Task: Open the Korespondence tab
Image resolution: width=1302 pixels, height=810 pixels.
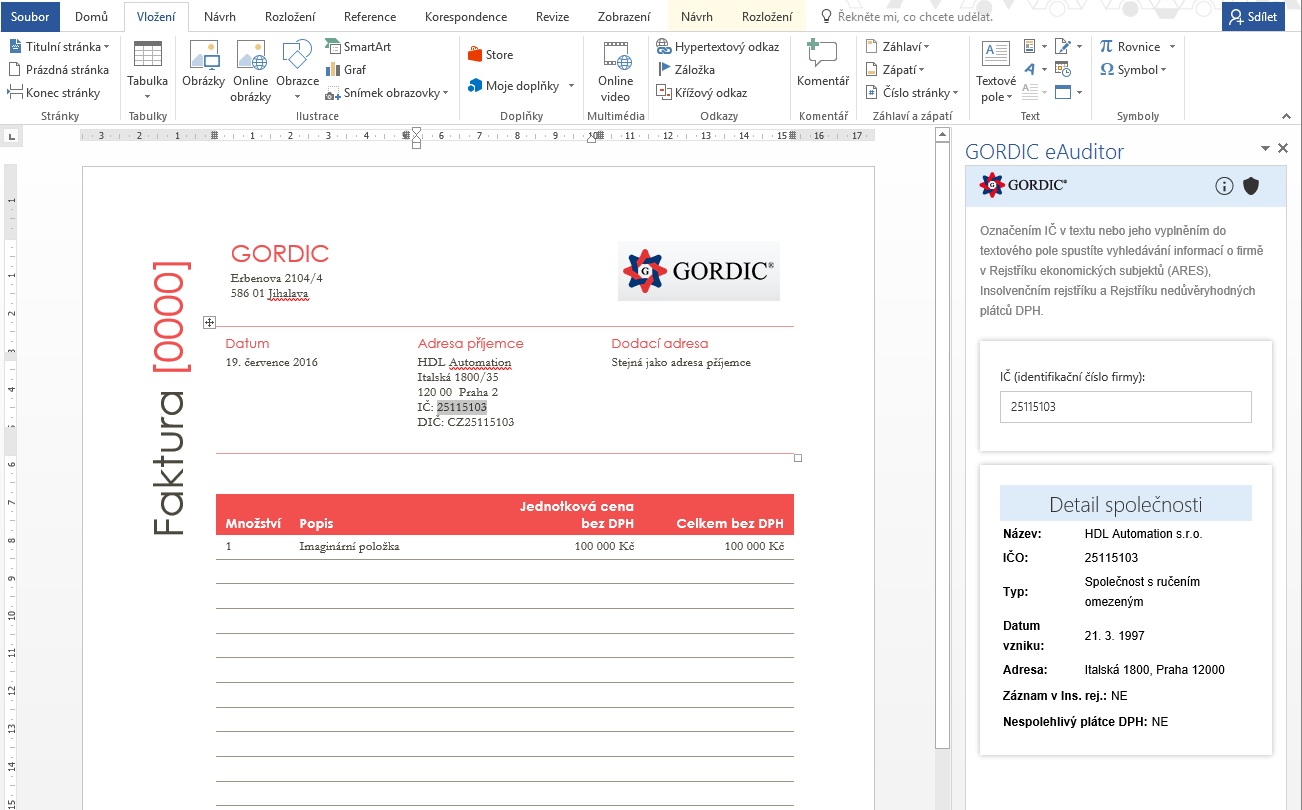Action: tap(466, 17)
